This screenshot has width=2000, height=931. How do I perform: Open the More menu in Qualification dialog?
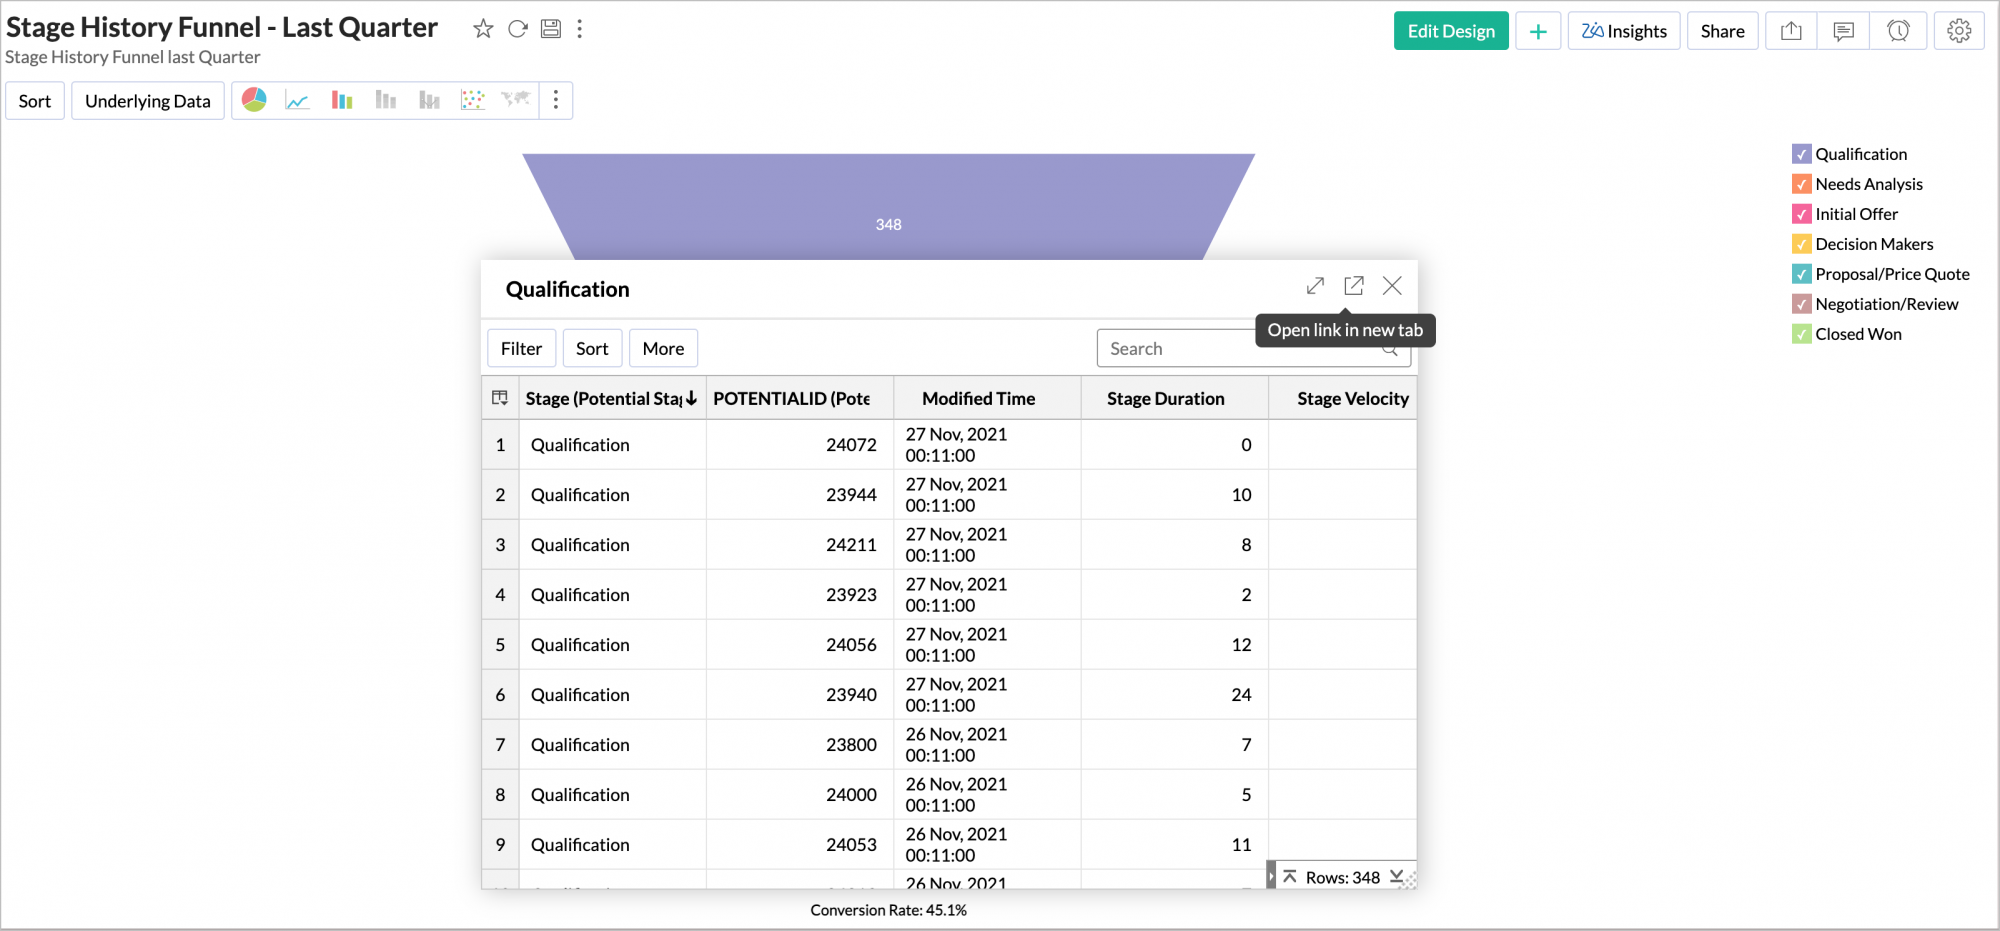pos(663,348)
